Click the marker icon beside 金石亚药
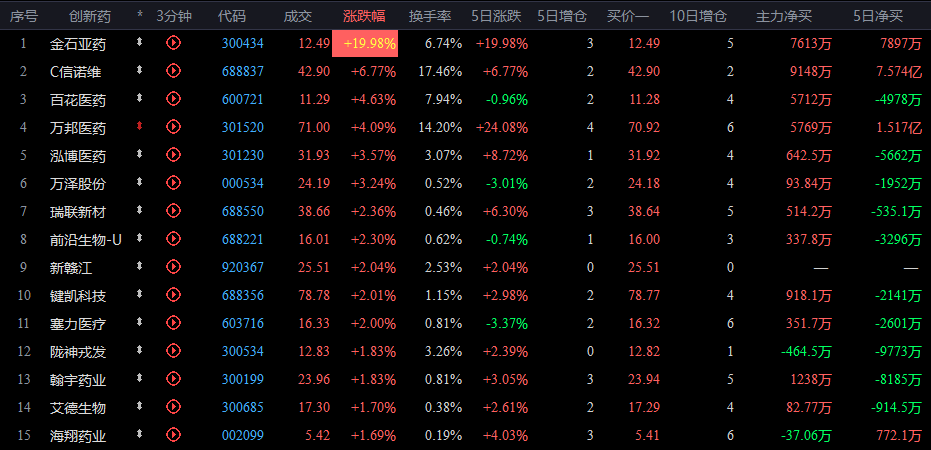Image resolution: width=931 pixels, height=450 pixels. click(140, 42)
